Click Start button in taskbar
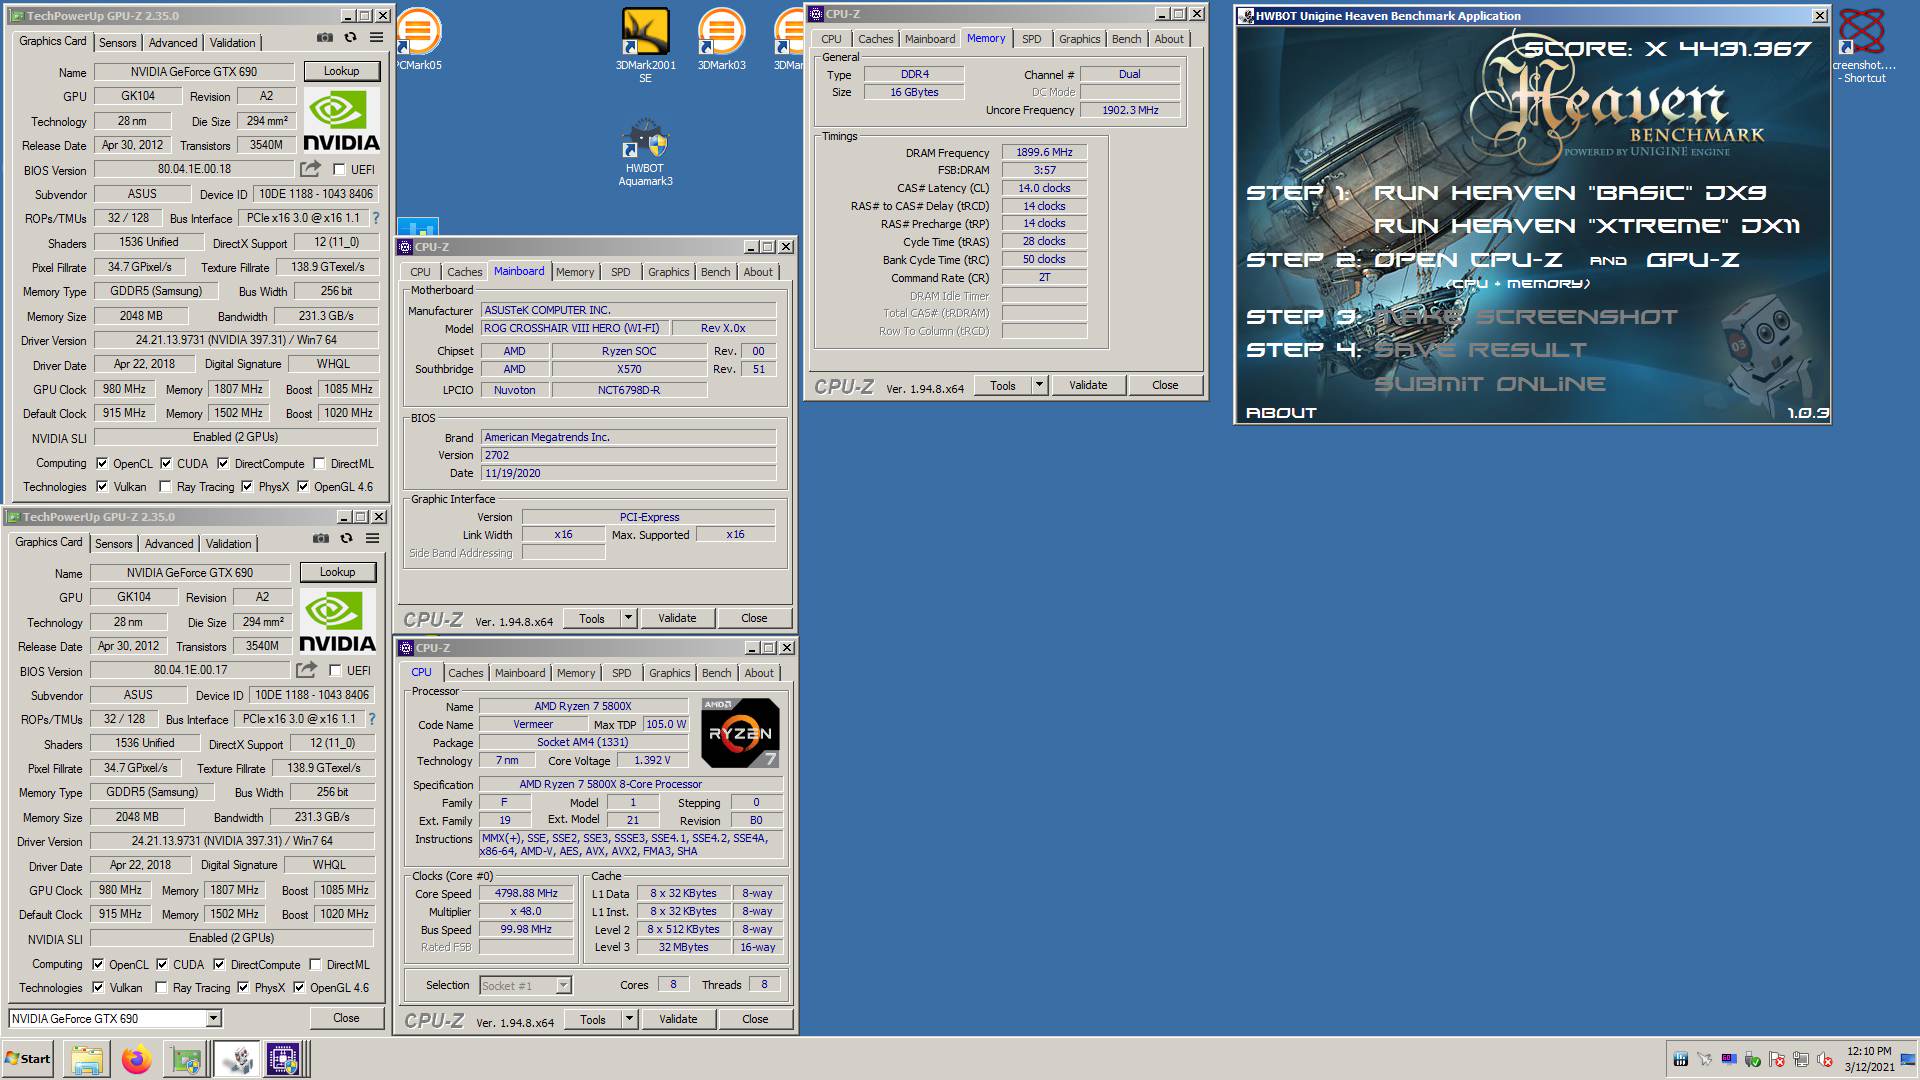1920x1080 pixels. pyautogui.click(x=28, y=1059)
